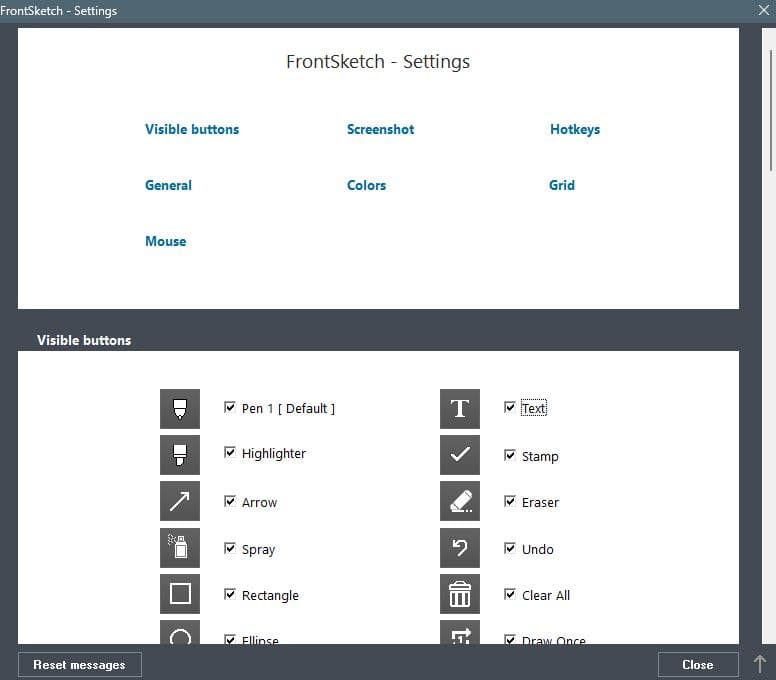
Task: Click the vertical scrollbar thumb
Action: coord(771,110)
